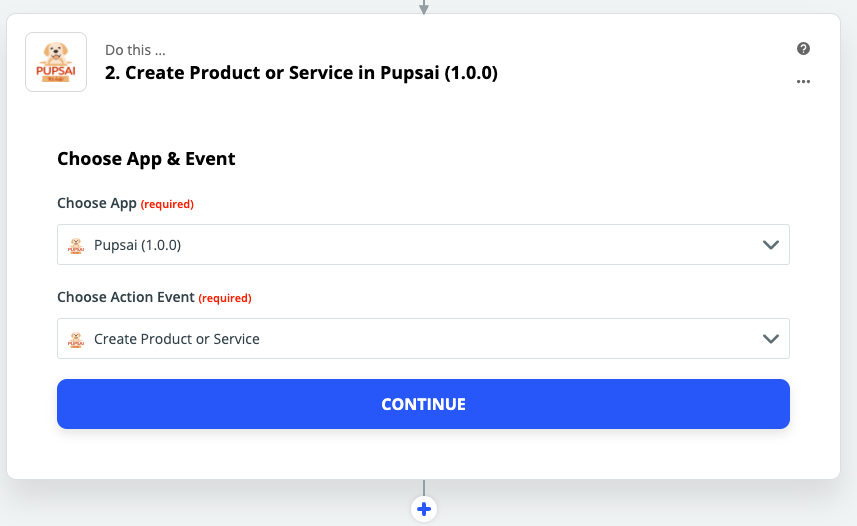The image size is (857, 526).
Task: Click the connector arrow above the step
Action: [424, 7]
